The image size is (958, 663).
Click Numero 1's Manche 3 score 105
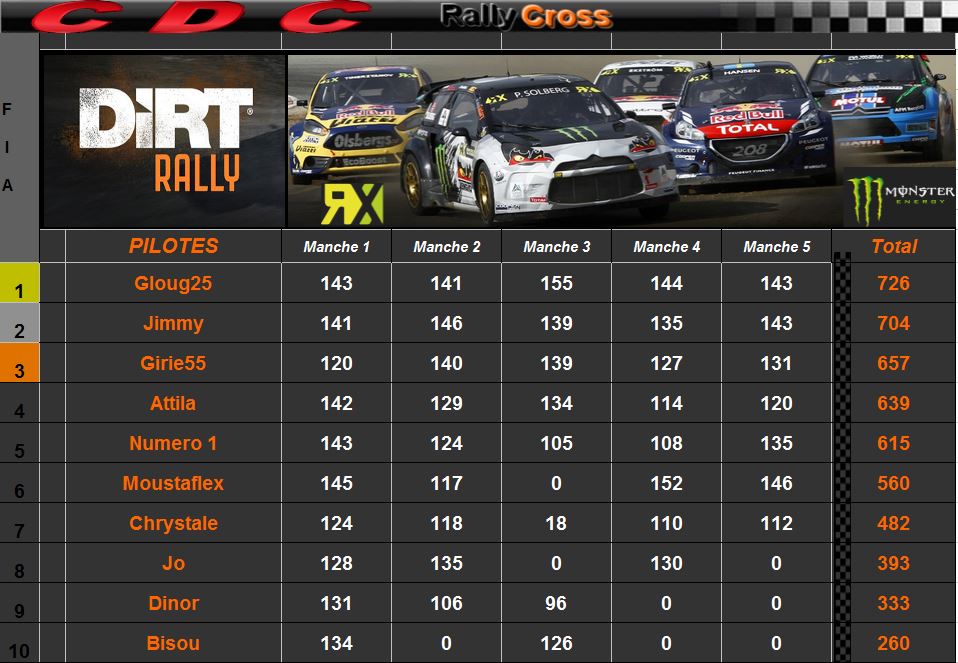click(x=557, y=443)
